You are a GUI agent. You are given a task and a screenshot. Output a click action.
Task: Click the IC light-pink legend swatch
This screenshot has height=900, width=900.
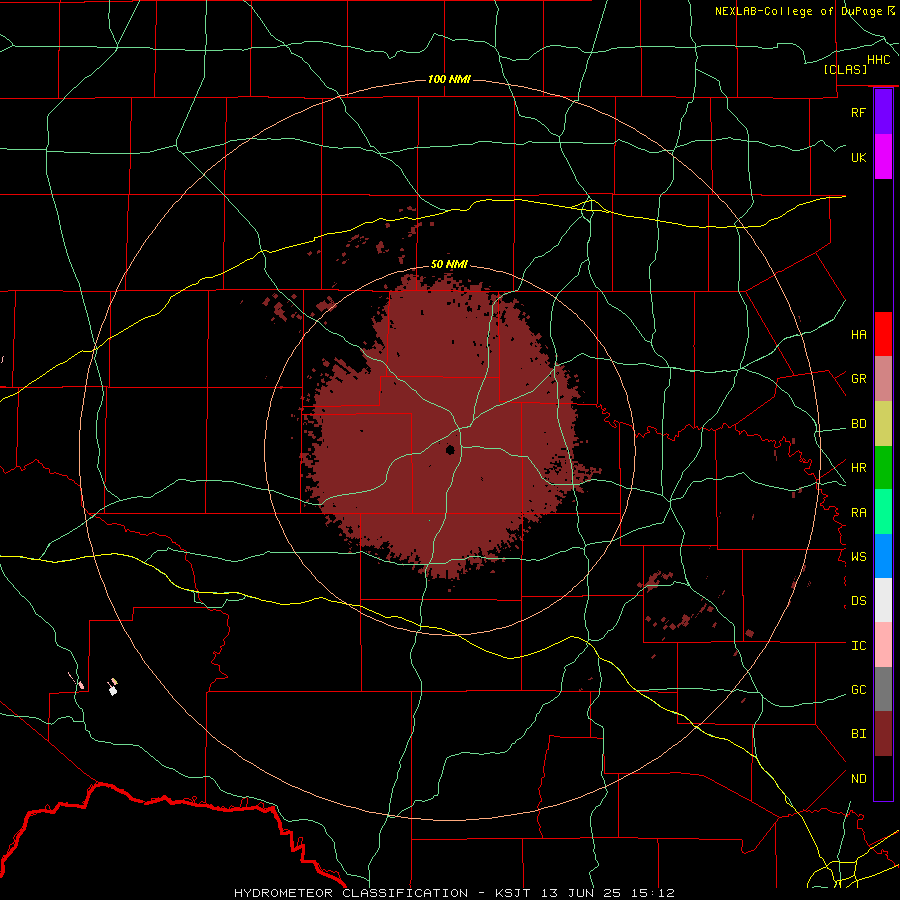coord(883,645)
